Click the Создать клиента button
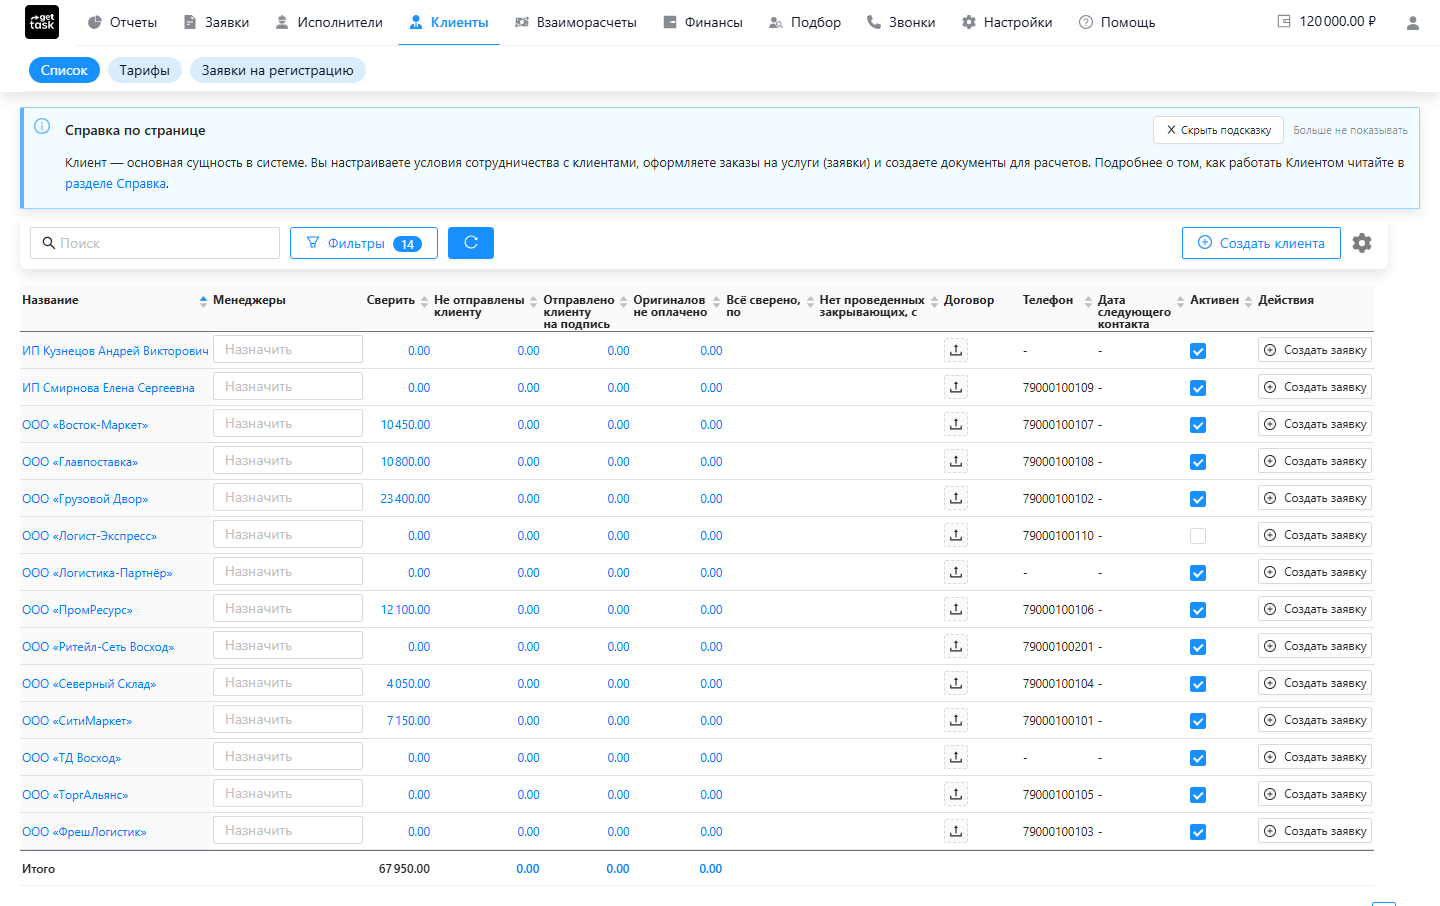The height and width of the screenshot is (906, 1440). tap(1261, 243)
